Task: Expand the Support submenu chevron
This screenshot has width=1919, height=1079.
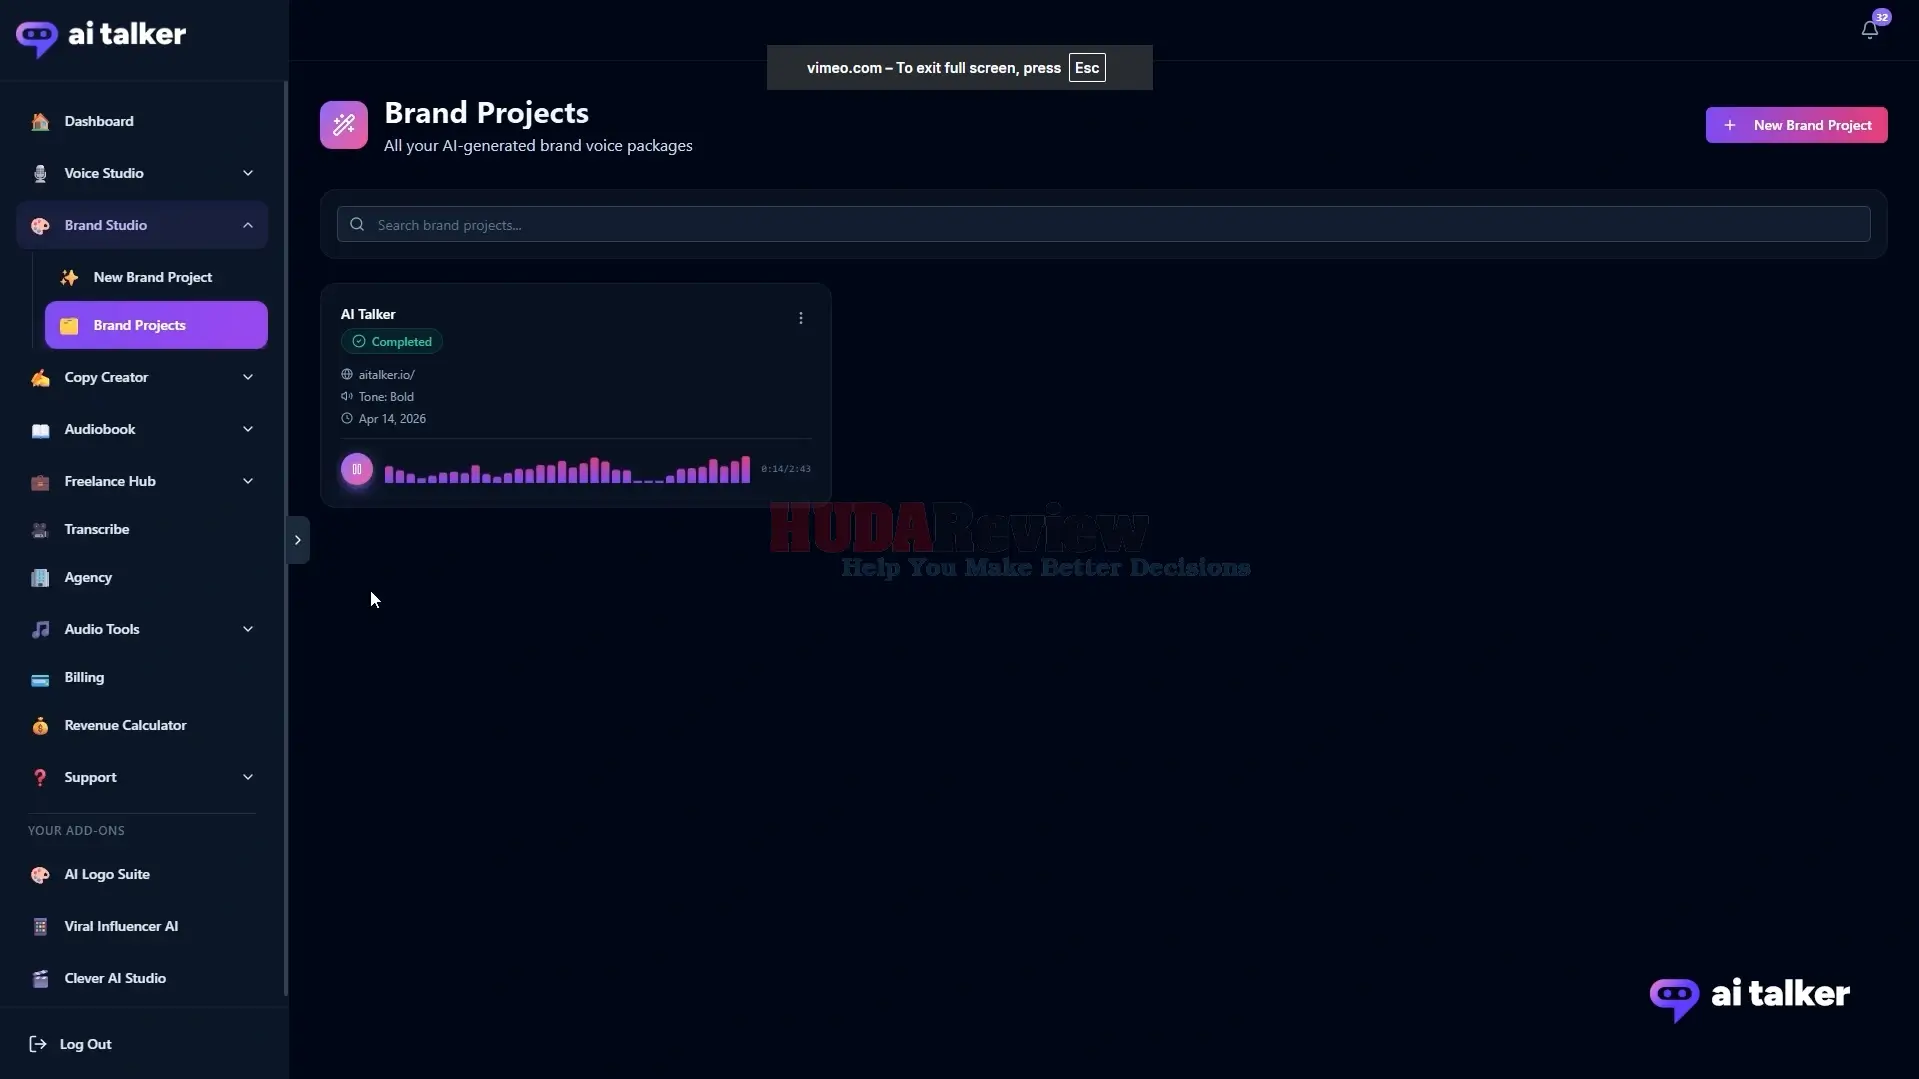Action: pyautogui.click(x=248, y=777)
